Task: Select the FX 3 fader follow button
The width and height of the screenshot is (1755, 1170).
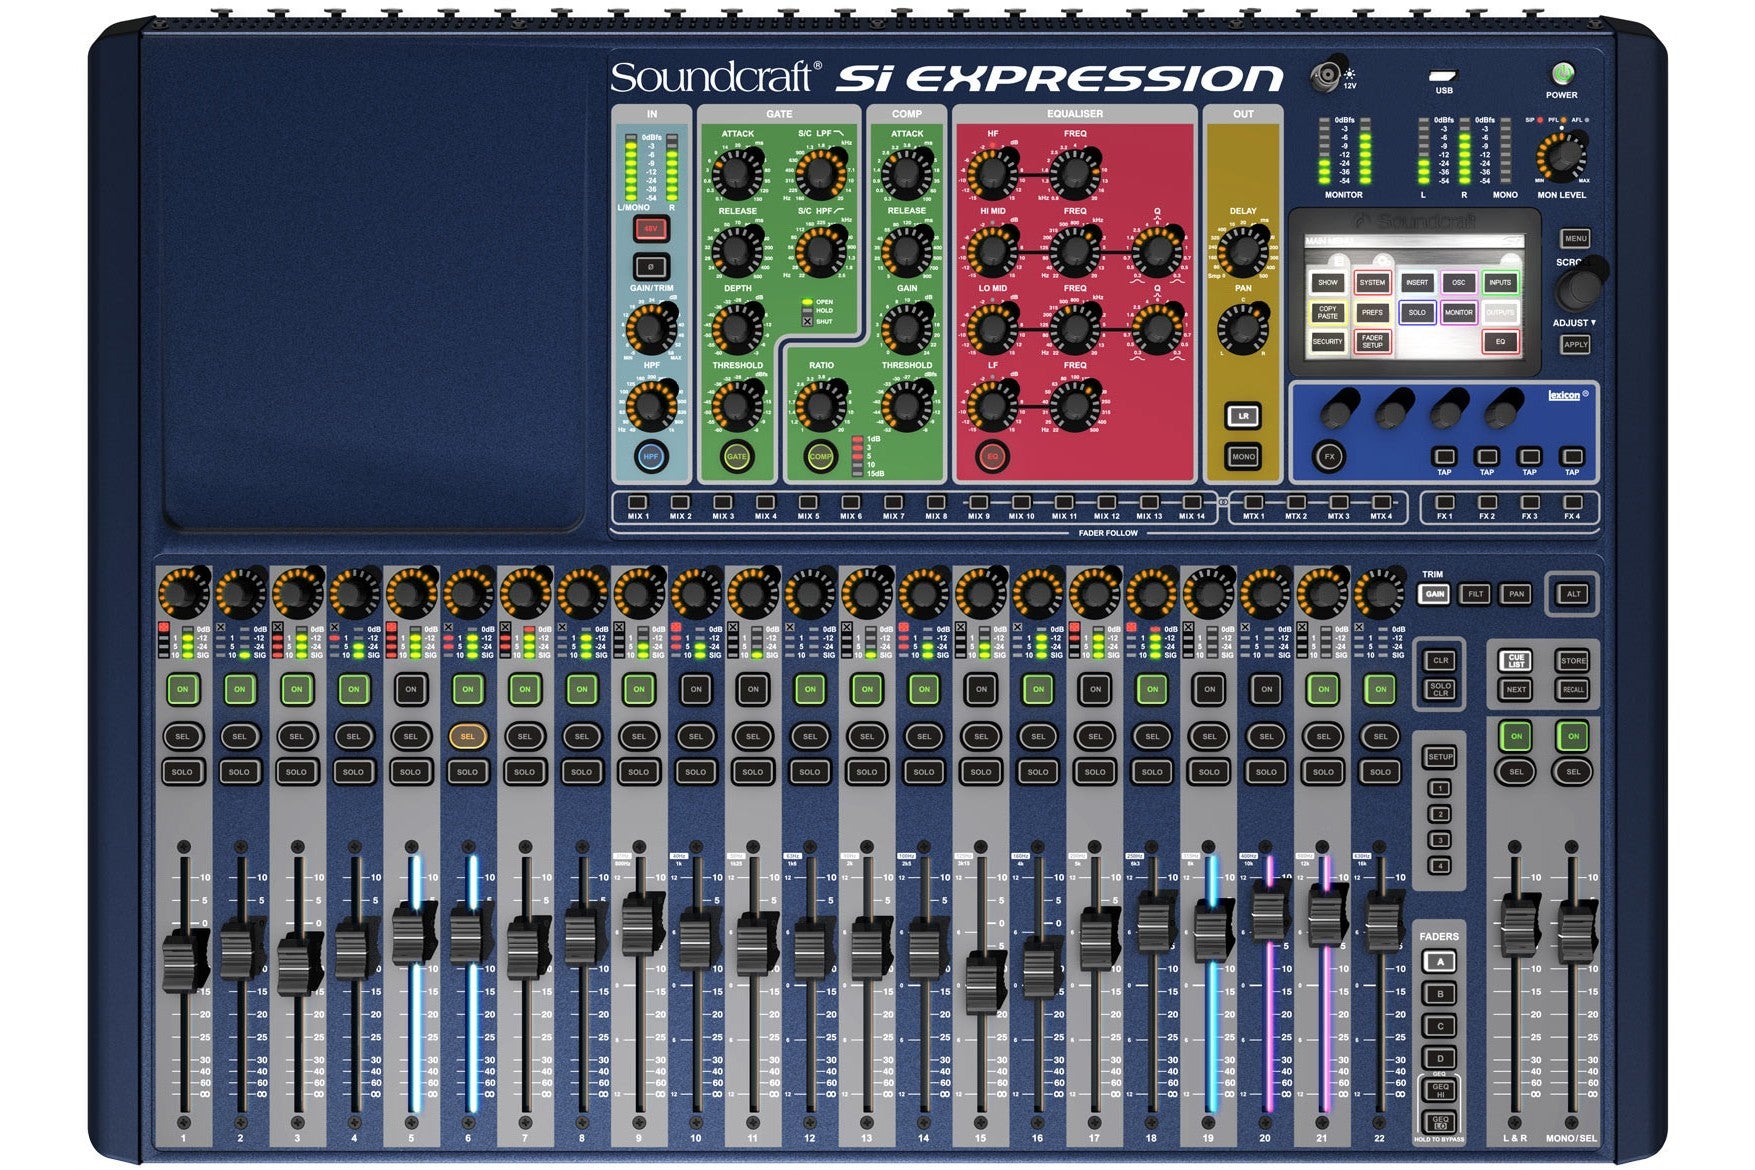Action: coord(1530,503)
